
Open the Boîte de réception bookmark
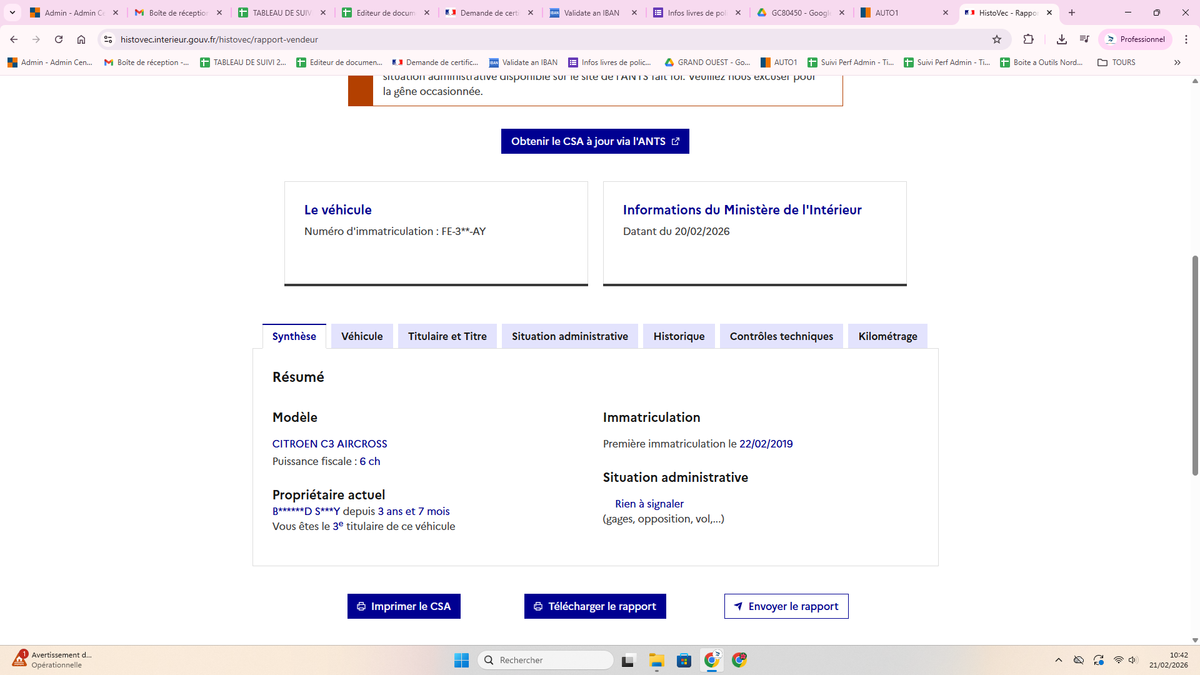pyautogui.click(x=146, y=62)
